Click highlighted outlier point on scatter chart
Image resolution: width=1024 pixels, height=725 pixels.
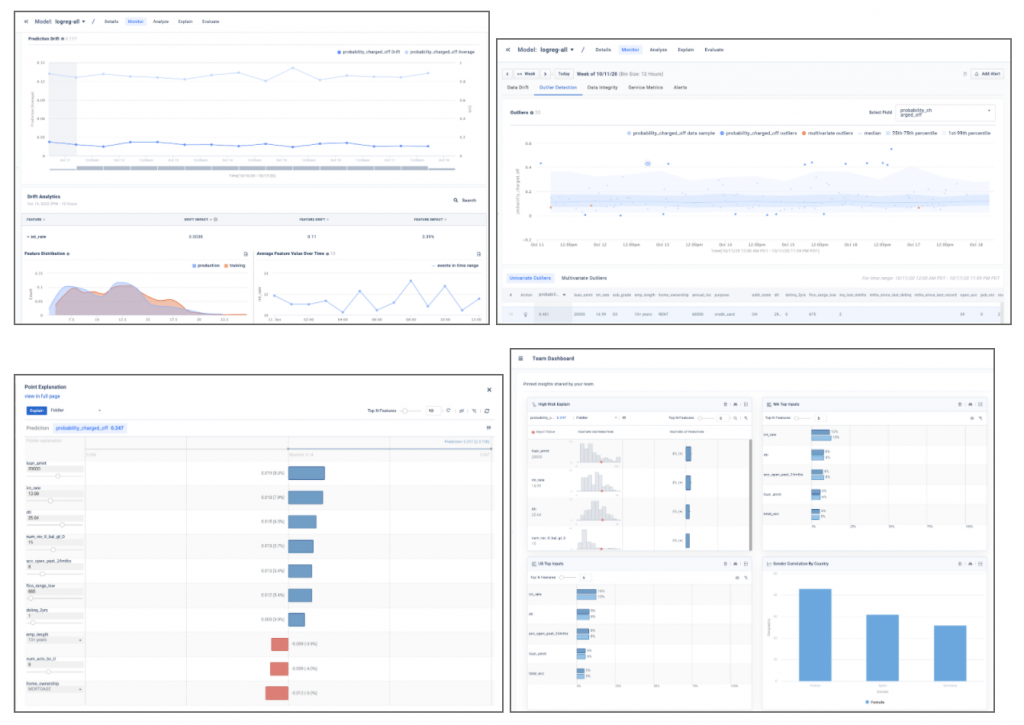tap(648, 164)
